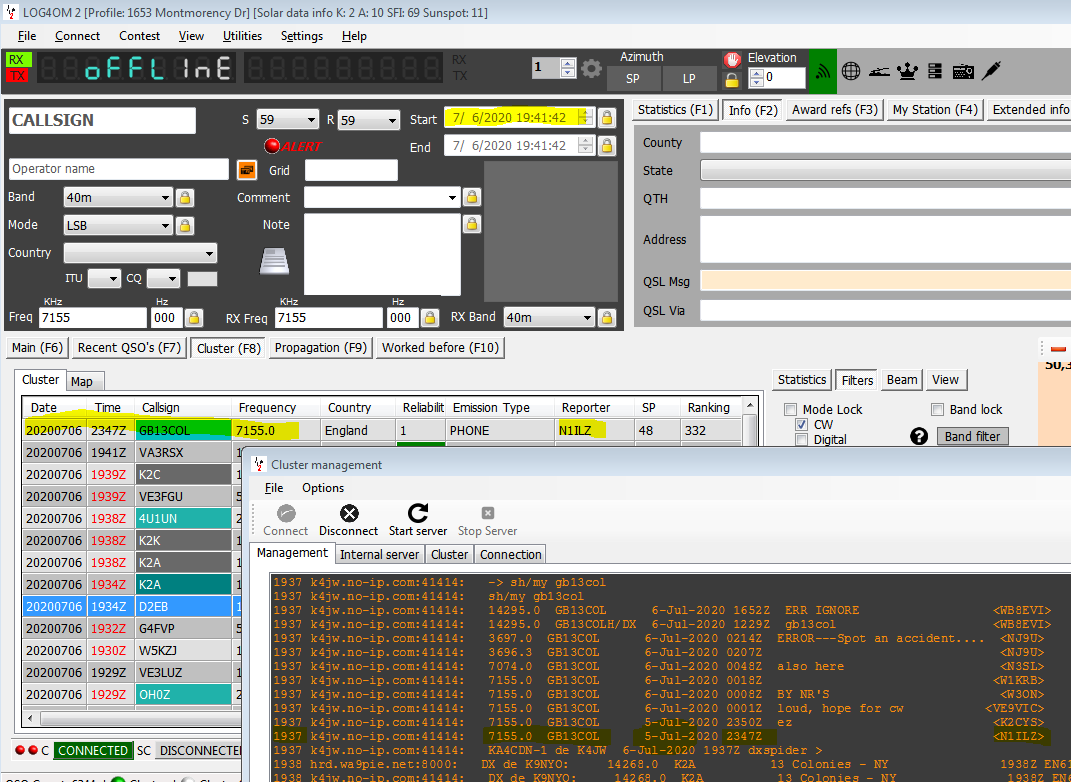The height and width of the screenshot is (782, 1071).
Task: Click the question mark help icon
Action: 919,436
